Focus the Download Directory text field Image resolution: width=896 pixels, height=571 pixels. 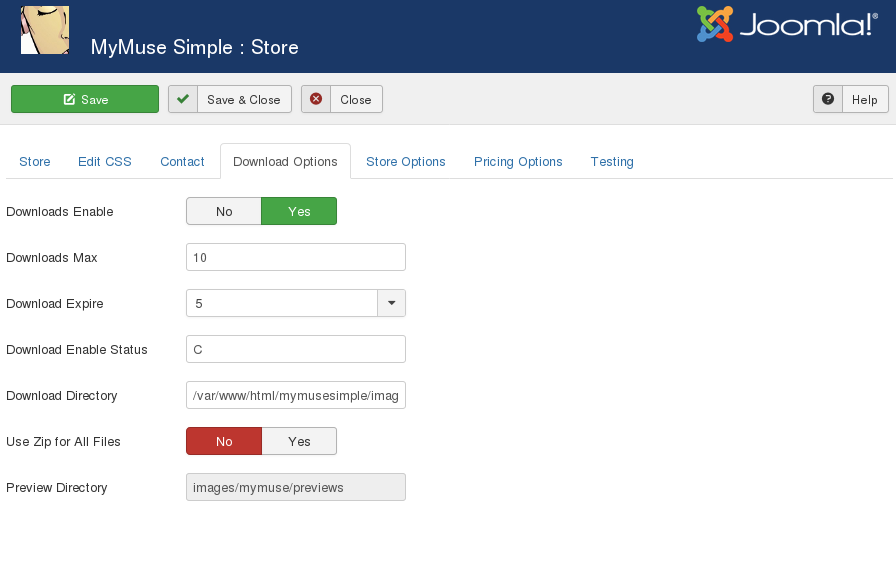tap(296, 395)
